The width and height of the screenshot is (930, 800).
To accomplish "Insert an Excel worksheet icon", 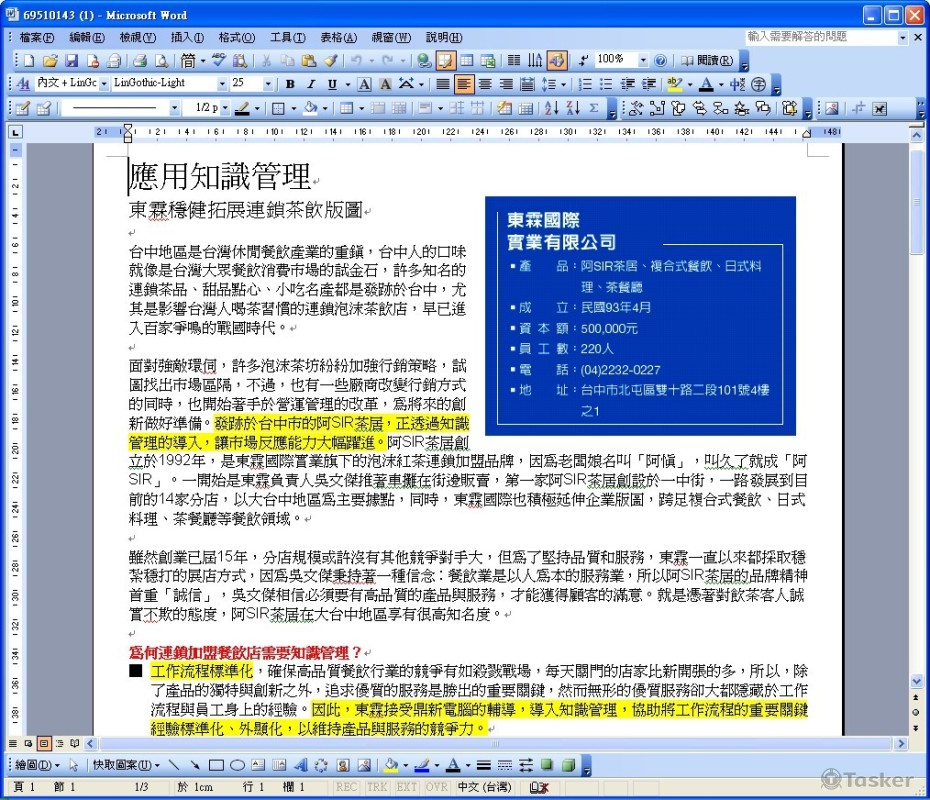I will coord(488,60).
